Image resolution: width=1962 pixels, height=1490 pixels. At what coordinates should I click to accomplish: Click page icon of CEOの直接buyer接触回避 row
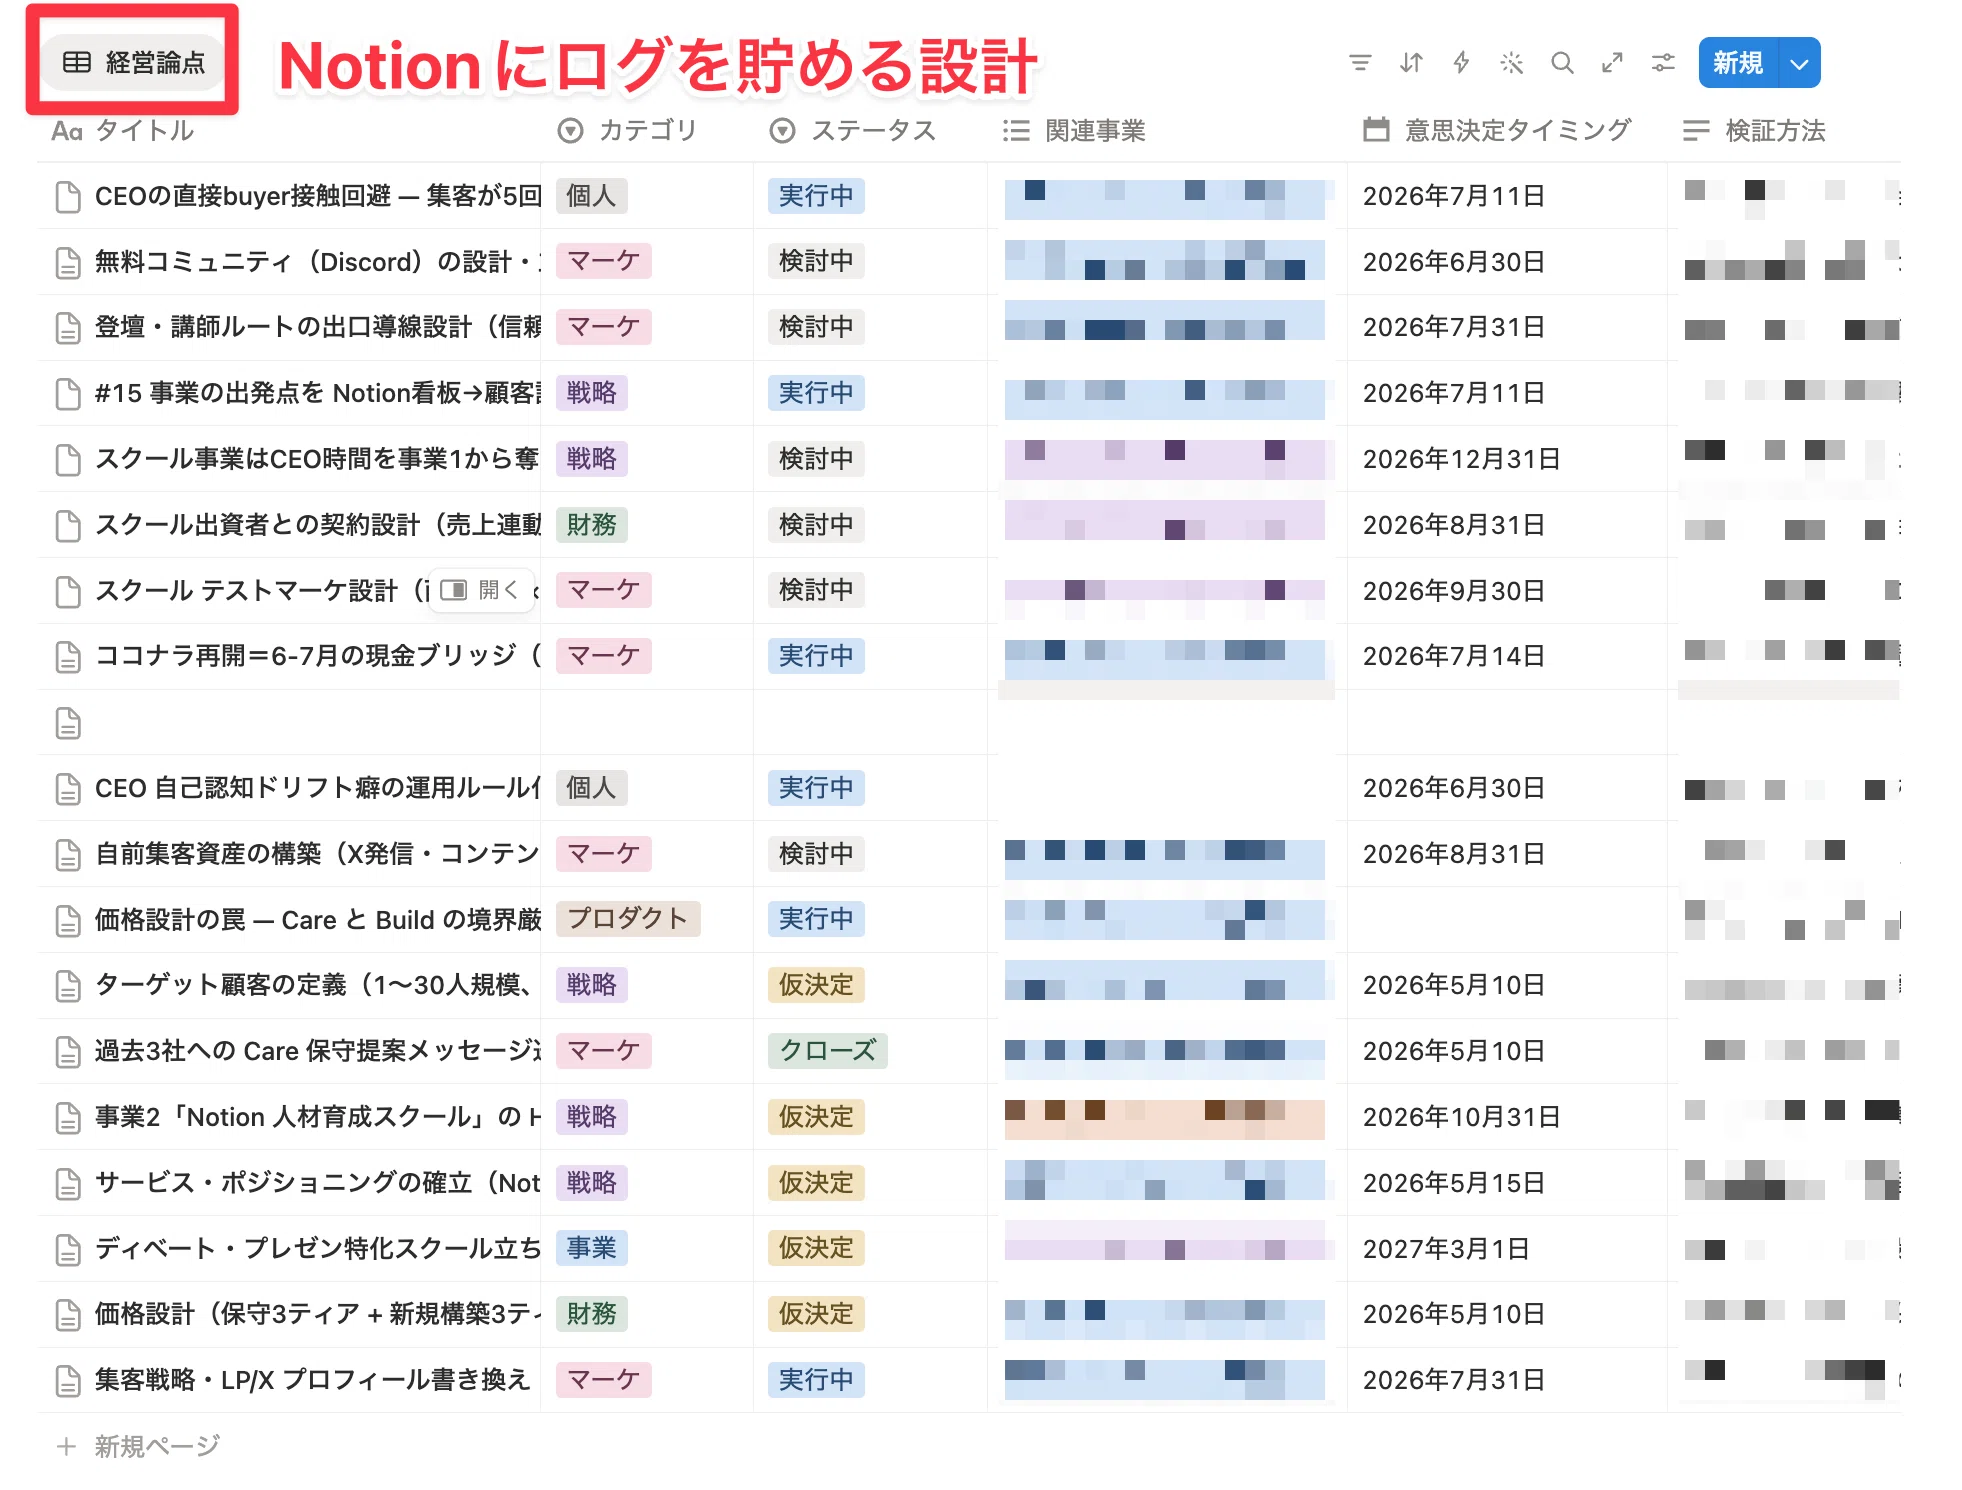coord(68,197)
